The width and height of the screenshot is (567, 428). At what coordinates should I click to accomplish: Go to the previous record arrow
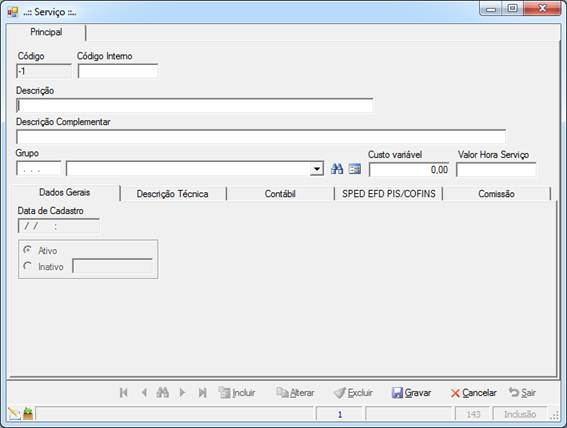144,393
